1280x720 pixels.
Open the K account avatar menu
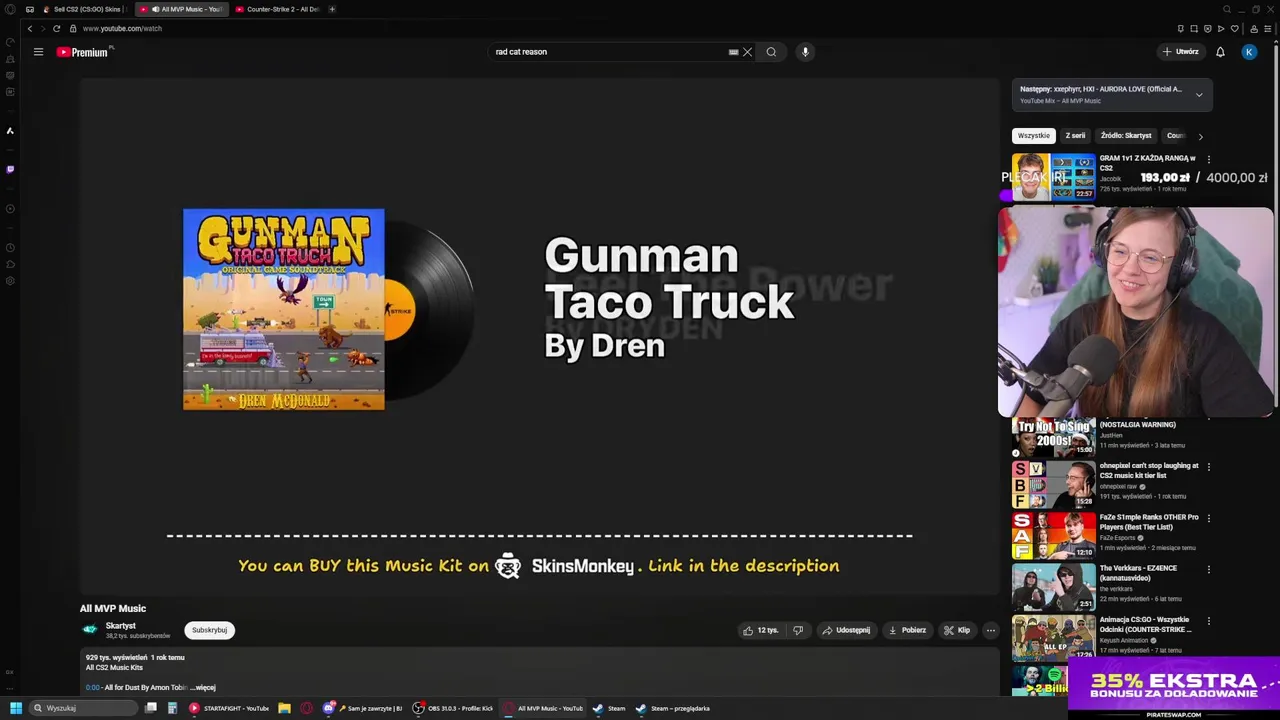coord(1249,52)
